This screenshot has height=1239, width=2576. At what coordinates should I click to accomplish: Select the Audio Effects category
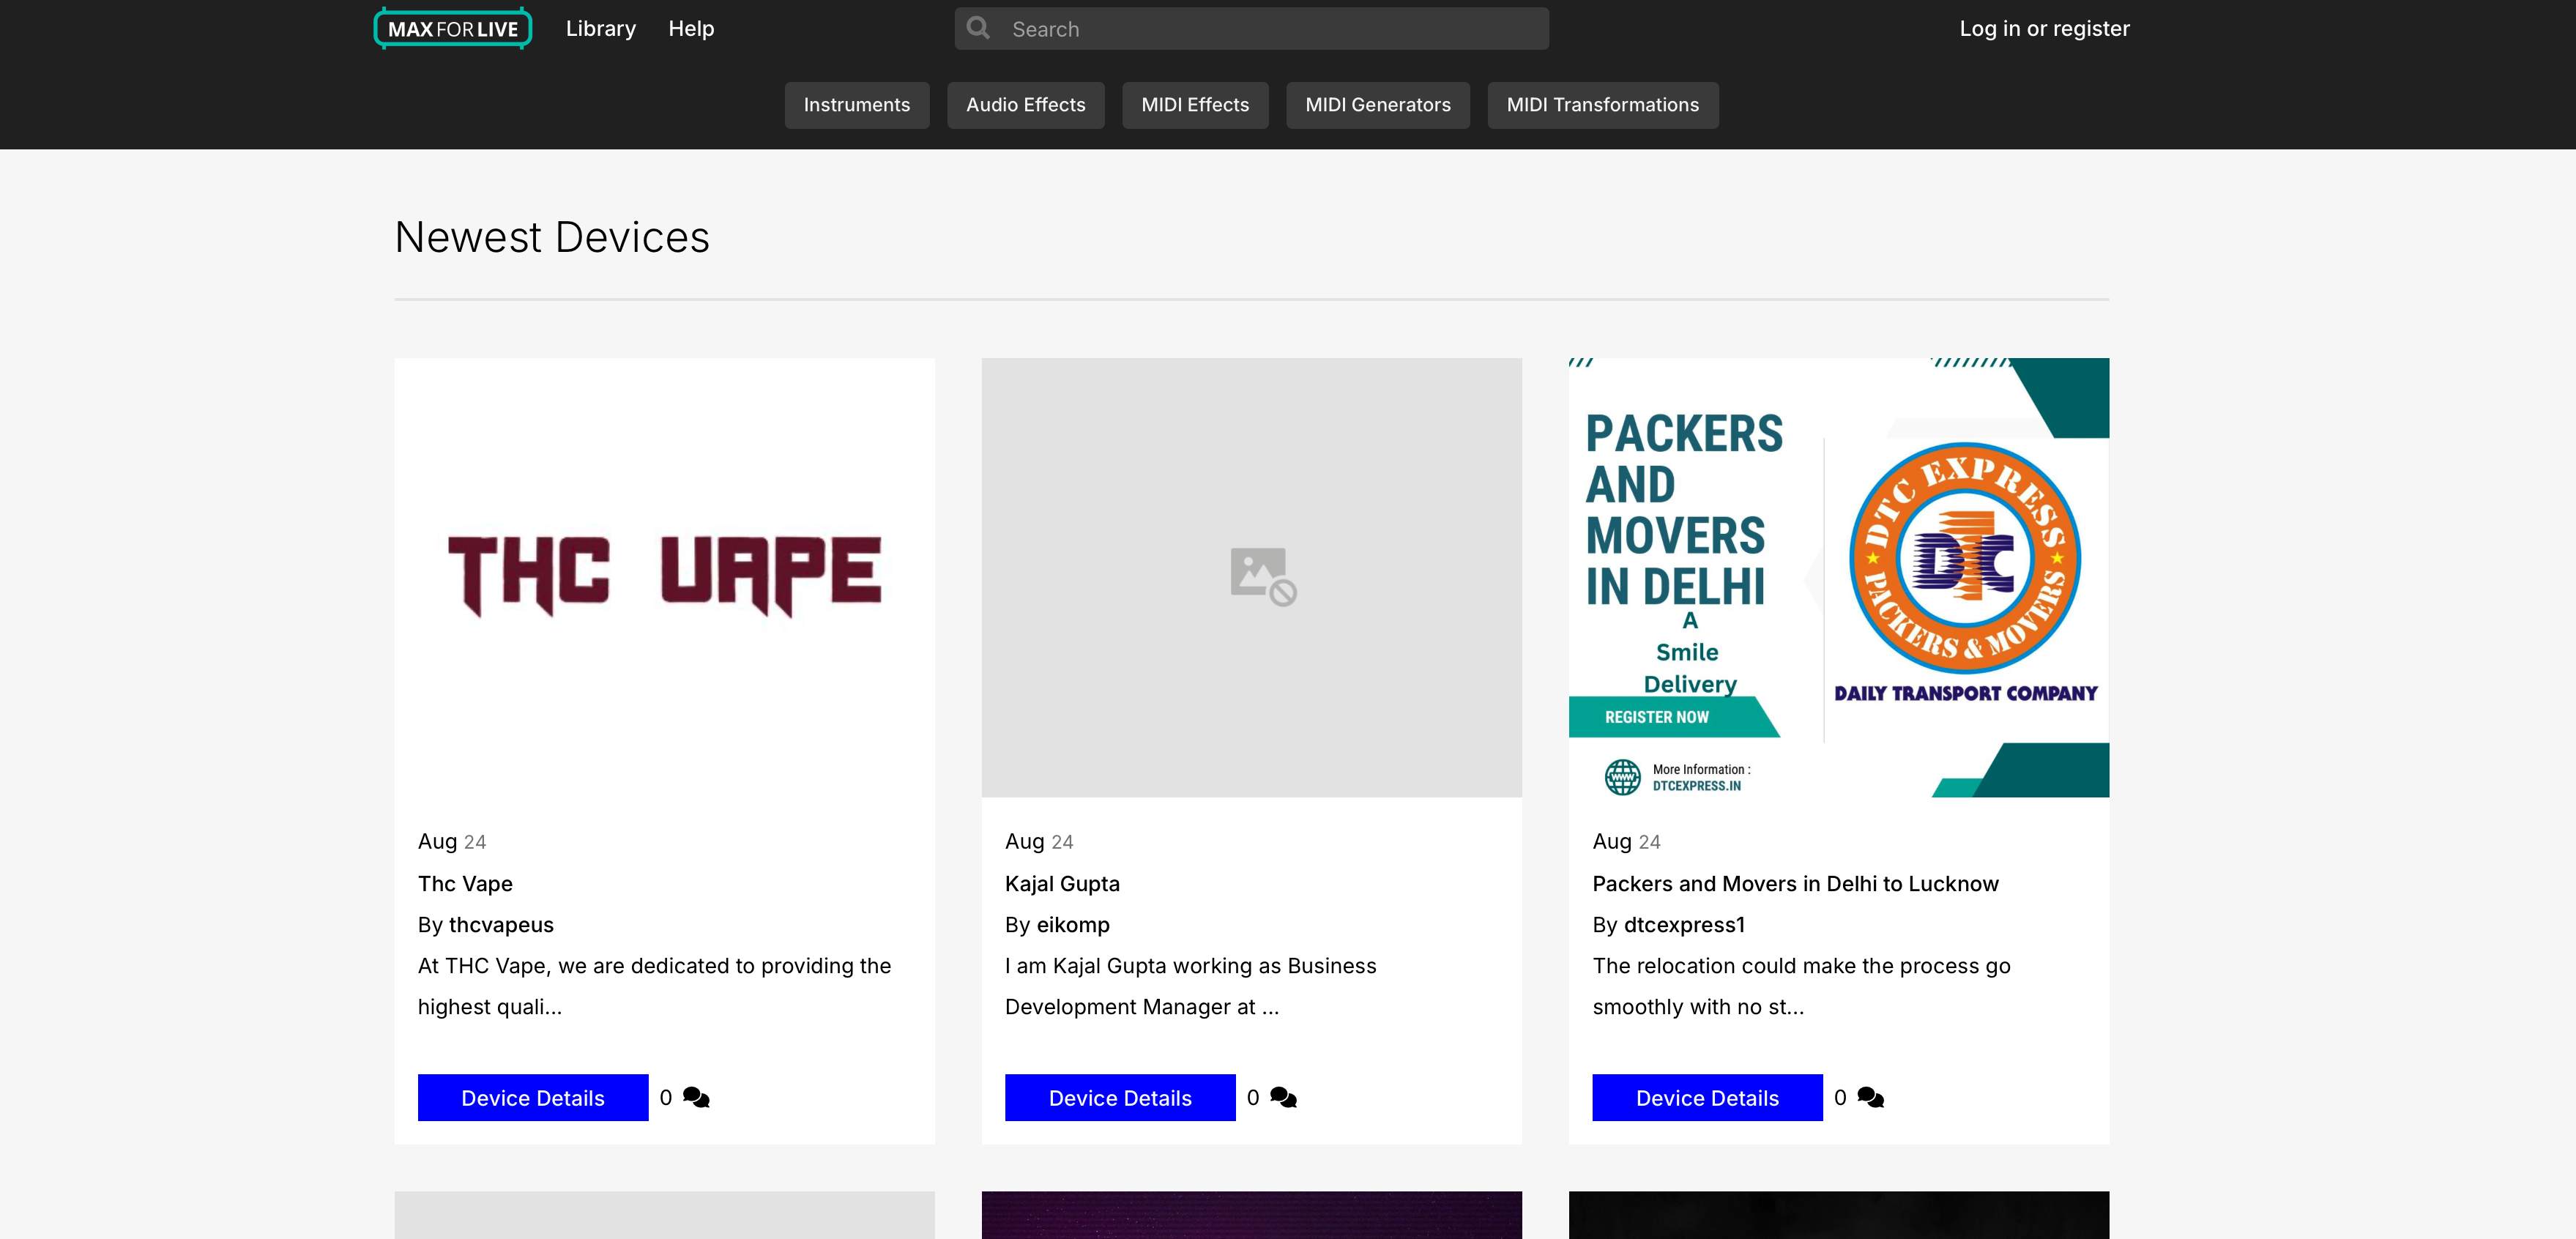[x=1026, y=105]
